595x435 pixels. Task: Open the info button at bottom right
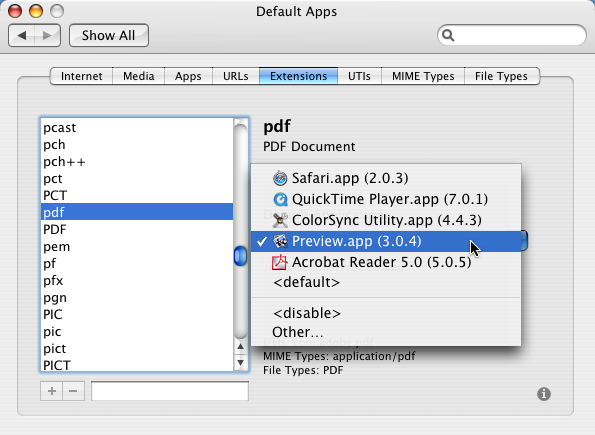pyautogui.click(x=544, y=394)
